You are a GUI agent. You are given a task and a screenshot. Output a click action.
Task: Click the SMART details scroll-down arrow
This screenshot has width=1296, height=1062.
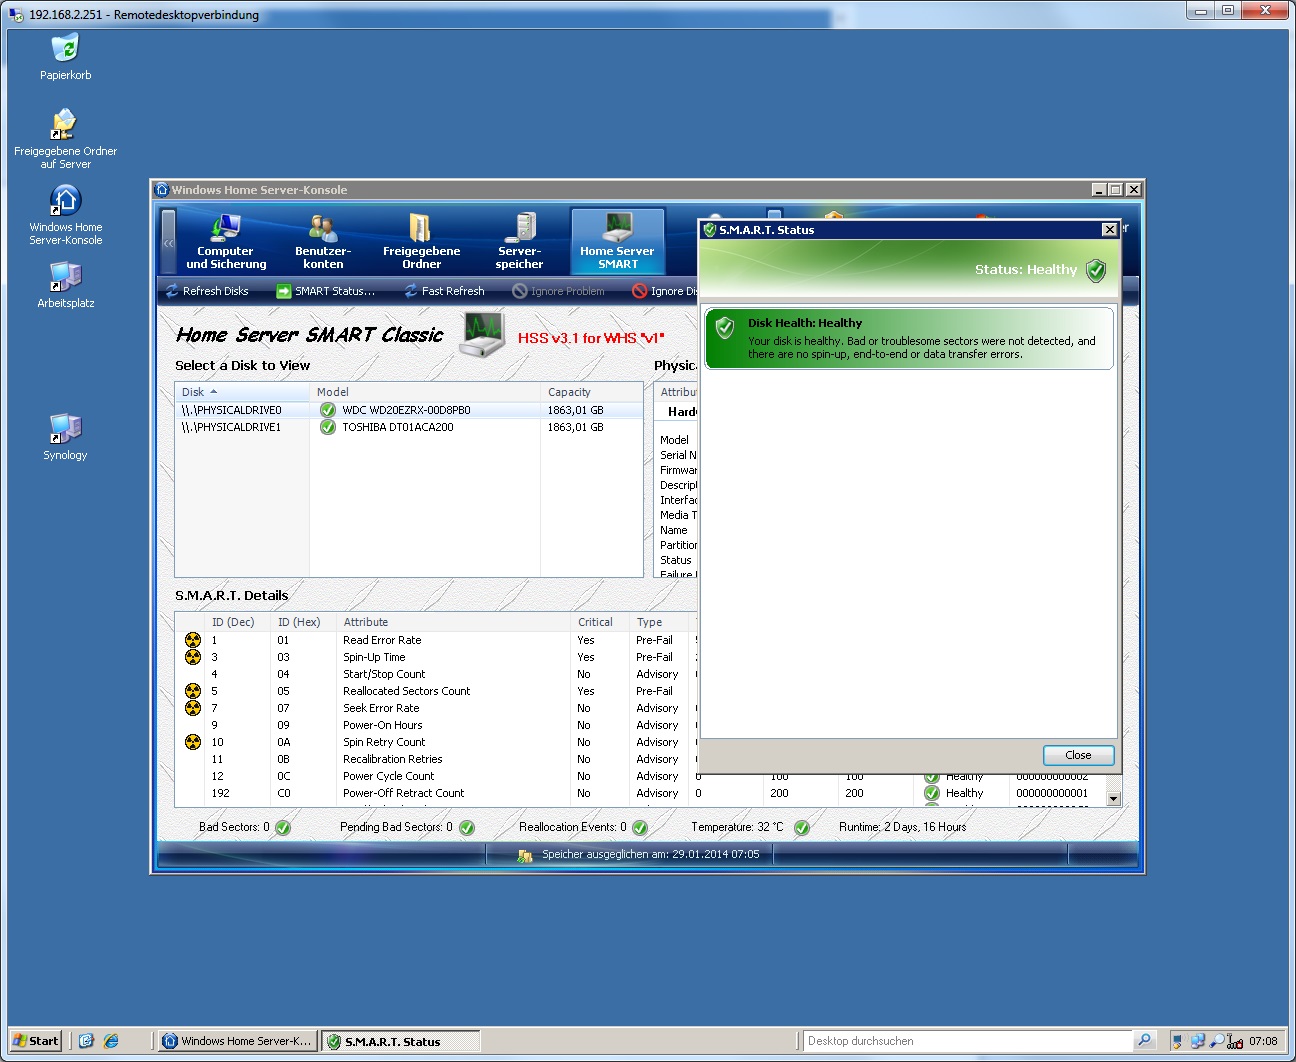[x=1113, y=799]
